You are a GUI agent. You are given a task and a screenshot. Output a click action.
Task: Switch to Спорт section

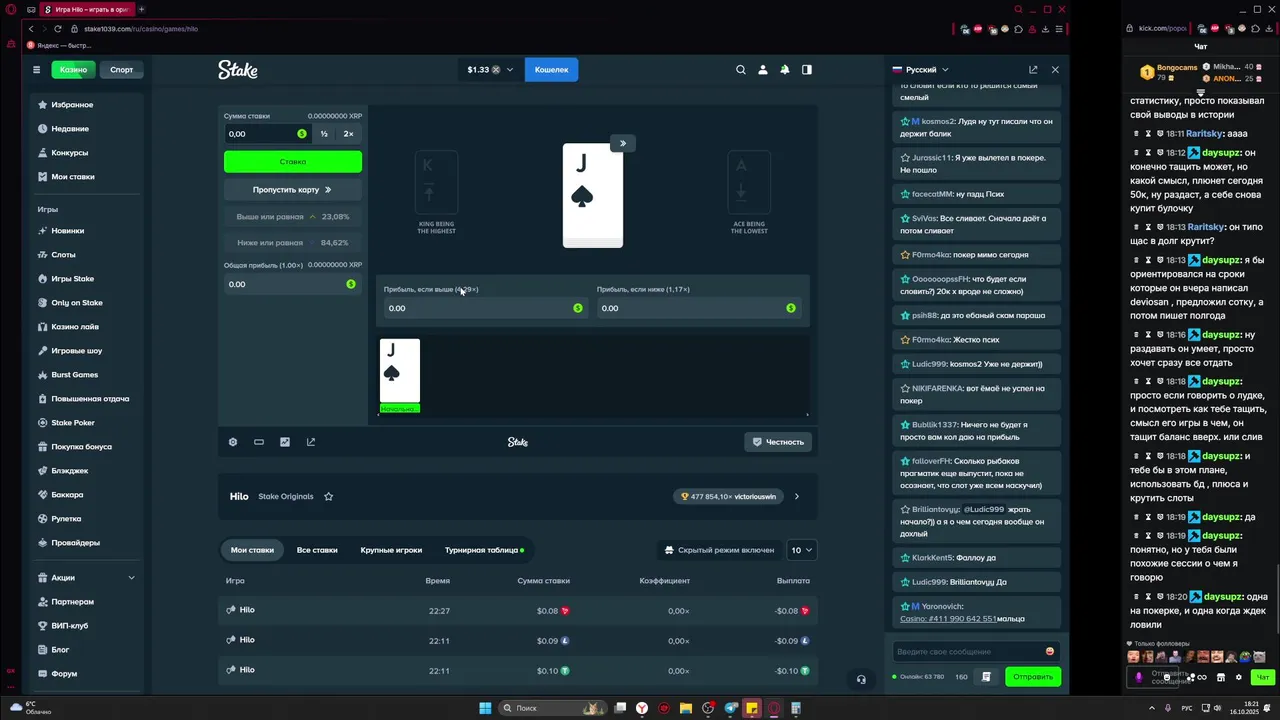click(x=122, y=70)
